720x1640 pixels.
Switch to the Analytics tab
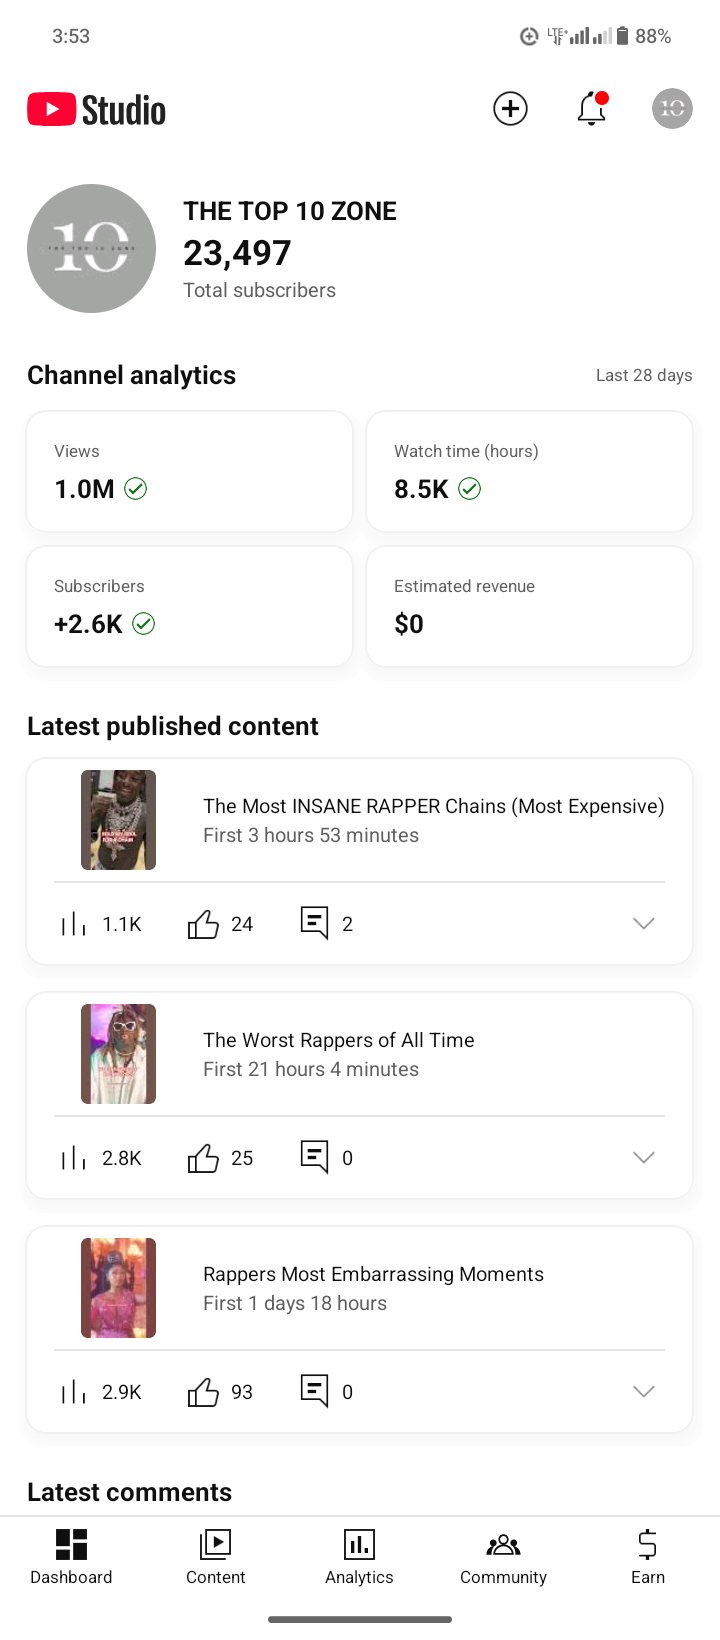(359, 1557)
